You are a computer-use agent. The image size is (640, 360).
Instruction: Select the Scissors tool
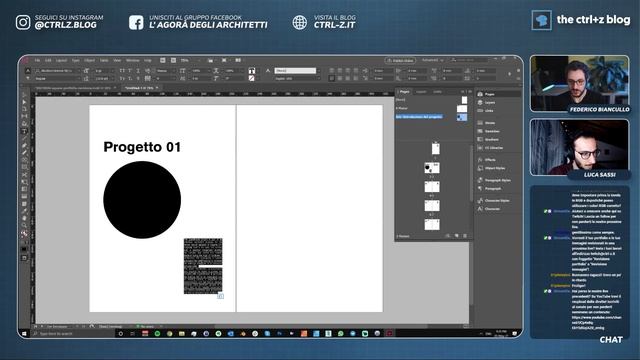24,175
